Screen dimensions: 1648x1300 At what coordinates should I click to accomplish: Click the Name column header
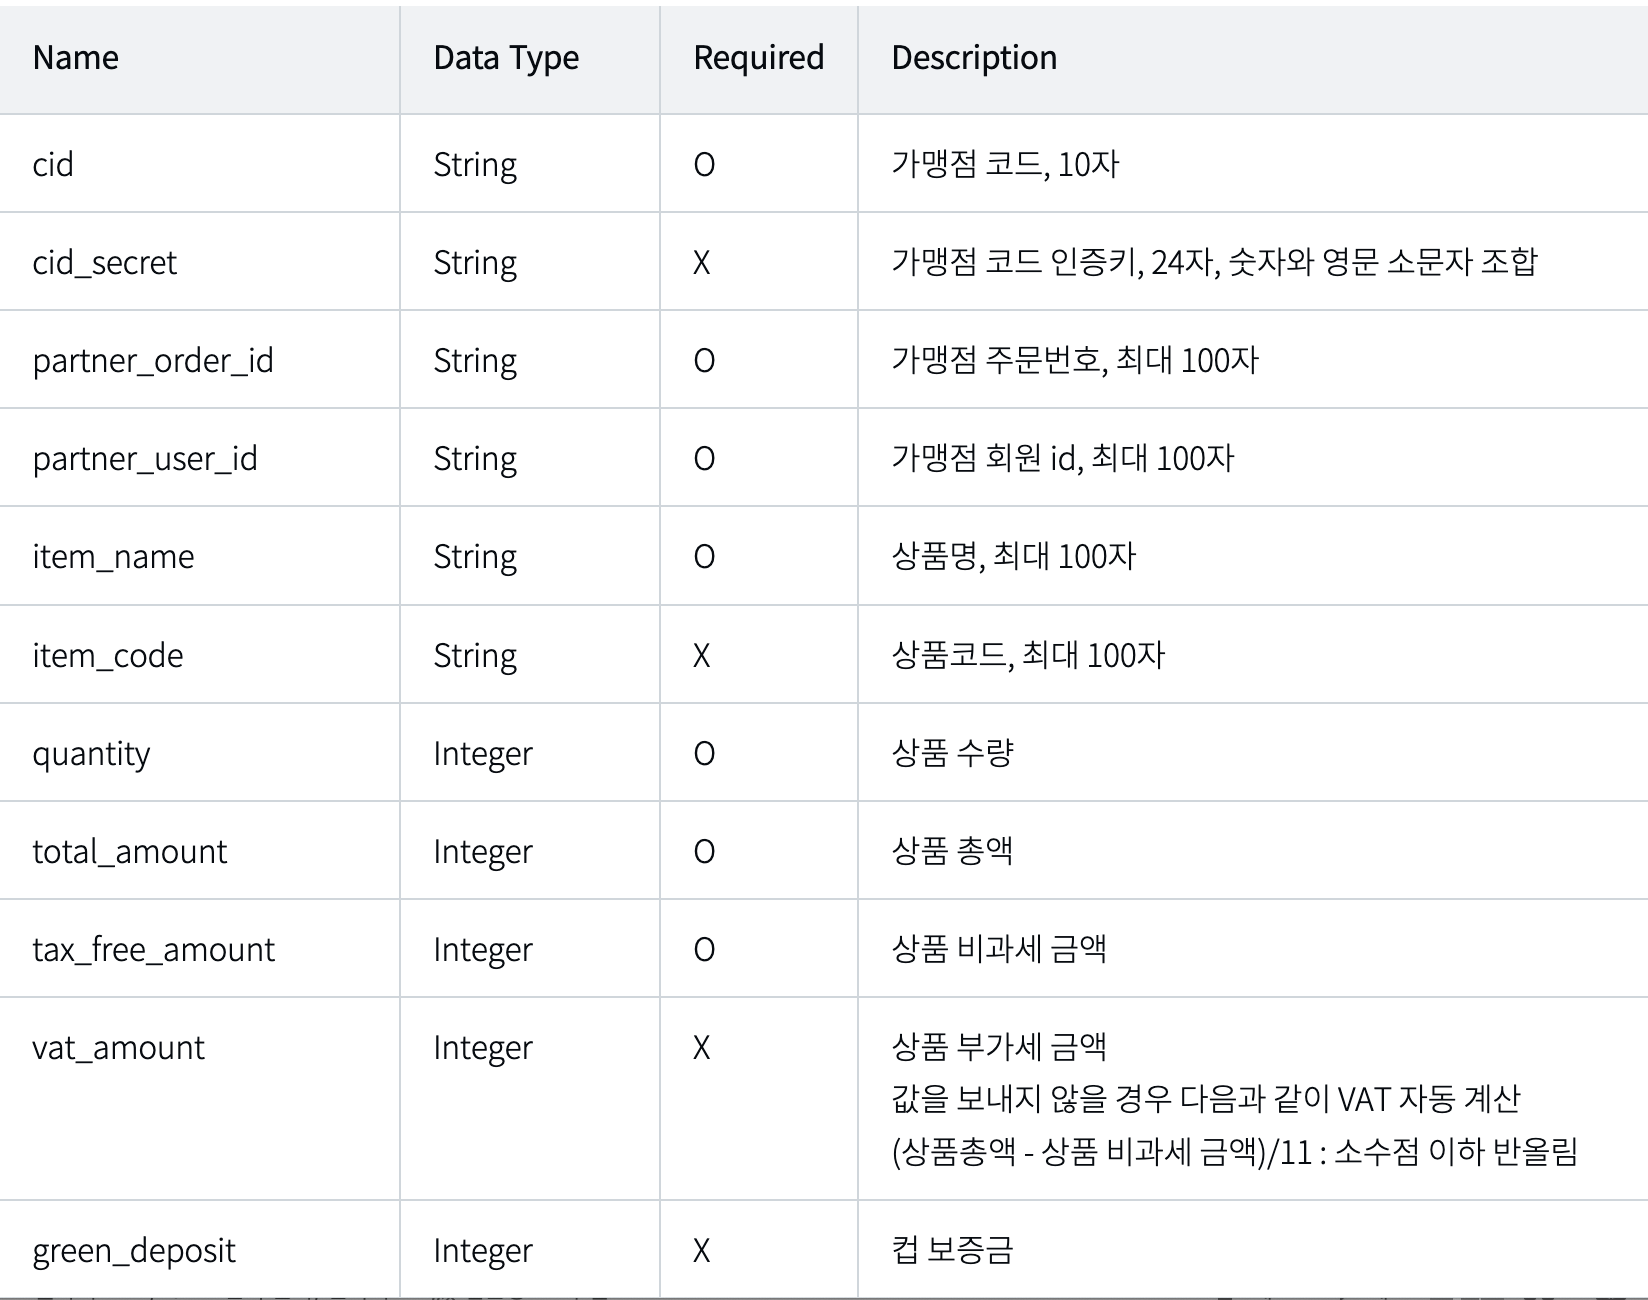point(76,58)
